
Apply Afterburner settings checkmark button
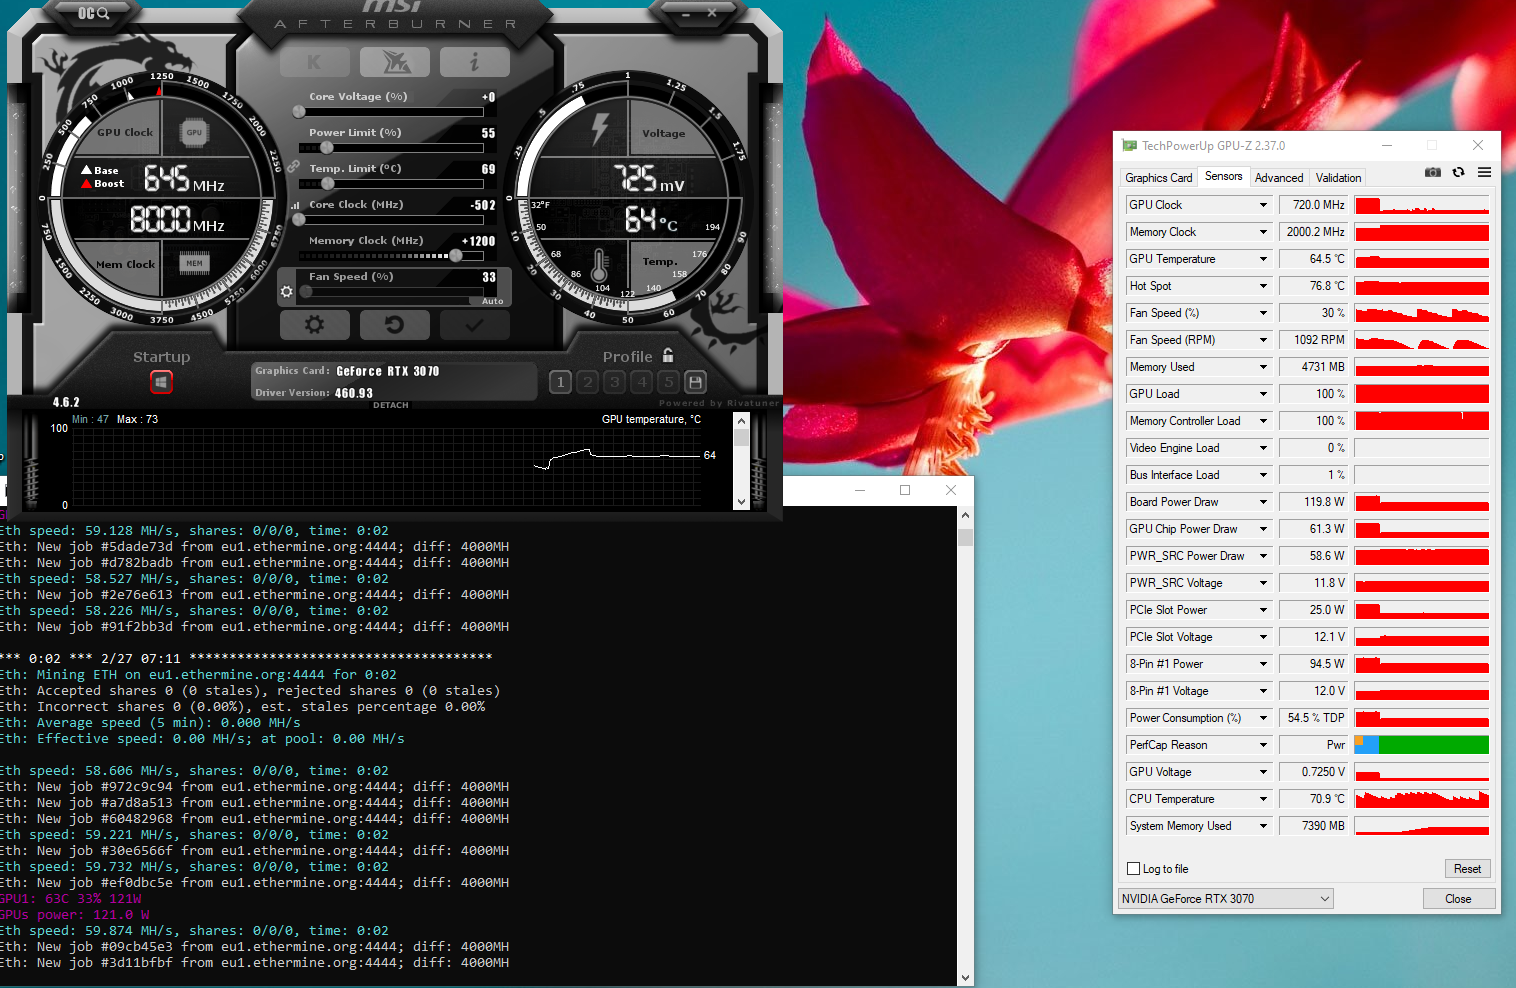(x=474, y=325)
